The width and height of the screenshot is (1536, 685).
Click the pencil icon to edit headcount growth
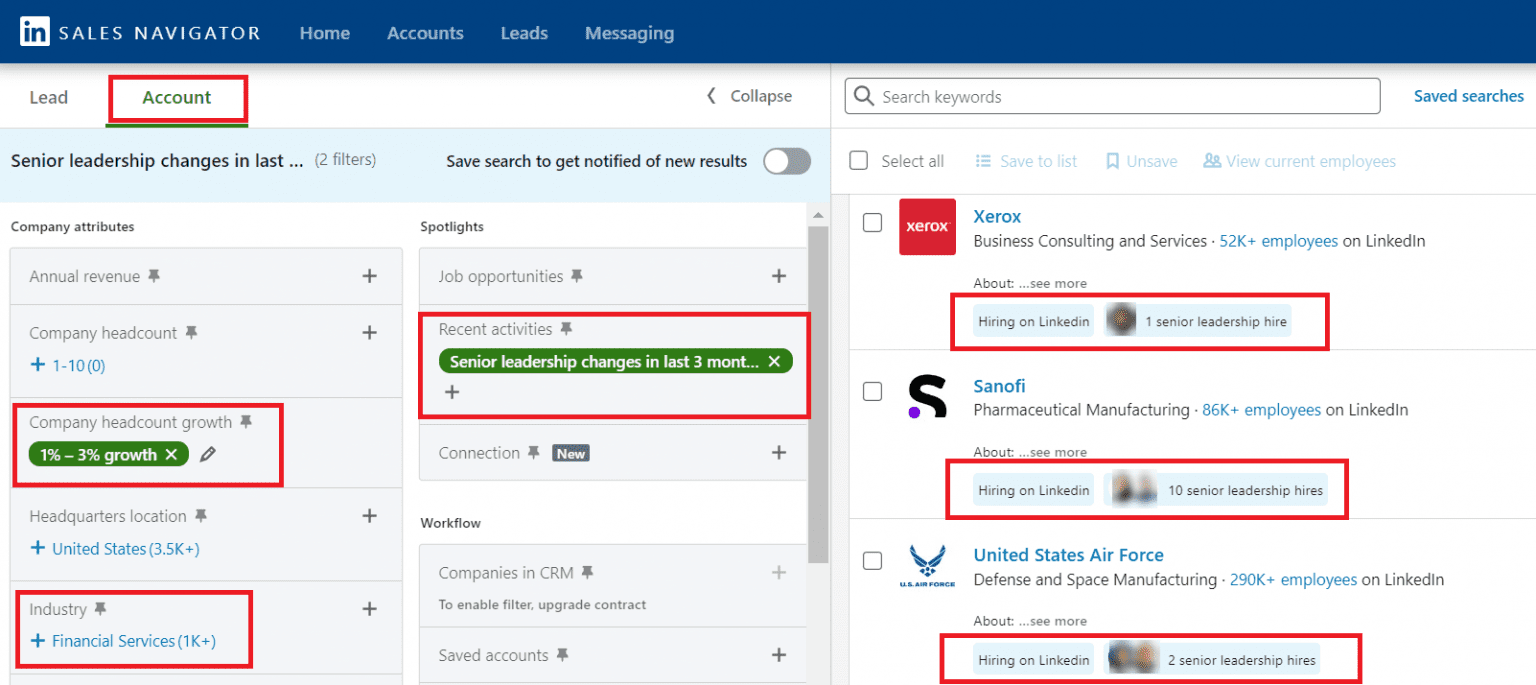click(x=207, y=455)
